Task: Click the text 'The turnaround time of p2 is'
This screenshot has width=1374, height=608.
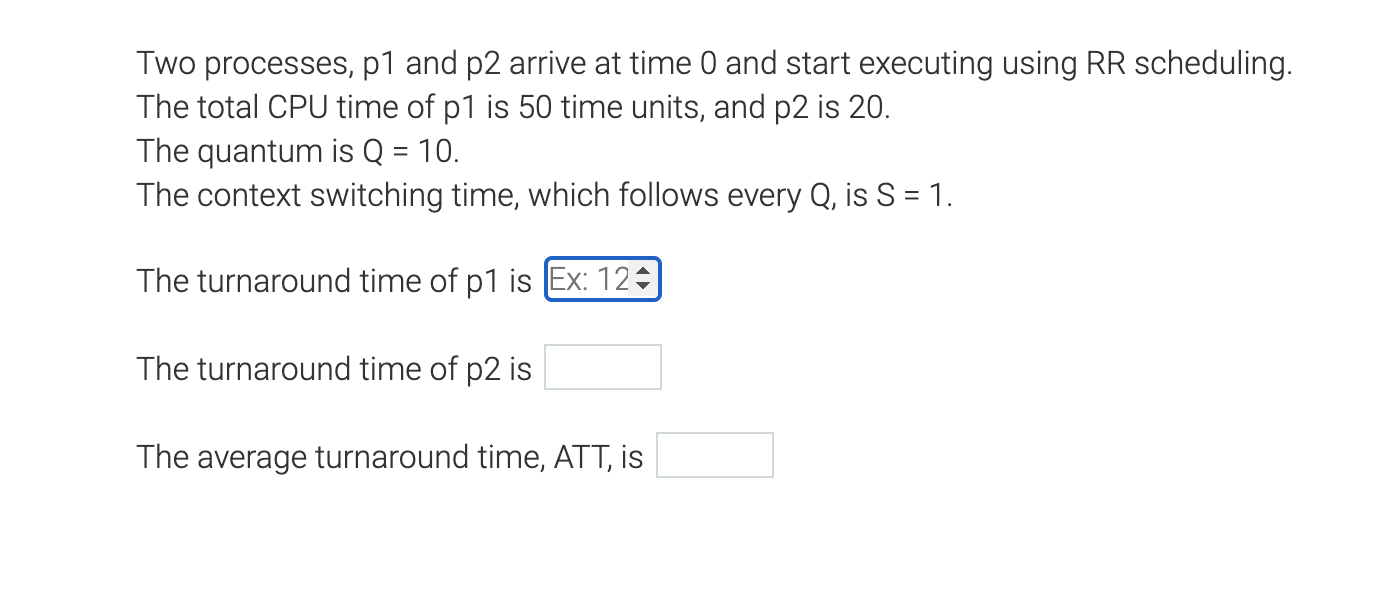Action: click(x=335, y=368)
